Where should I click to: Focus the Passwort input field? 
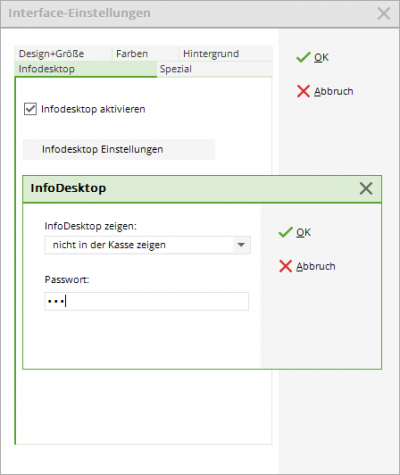(x=147, y=302)
